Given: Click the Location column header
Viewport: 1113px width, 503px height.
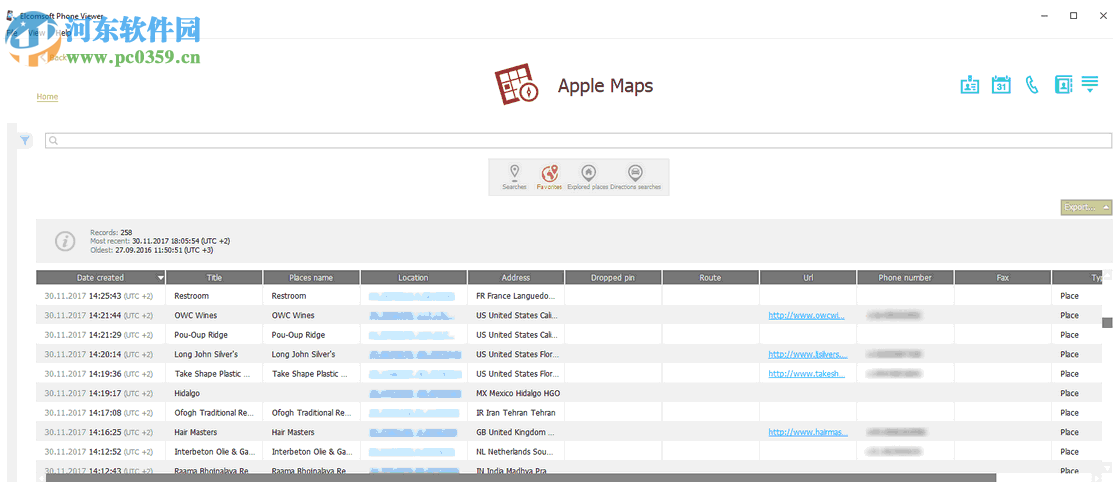Looking at the screenshot, I should click(414, 277).
